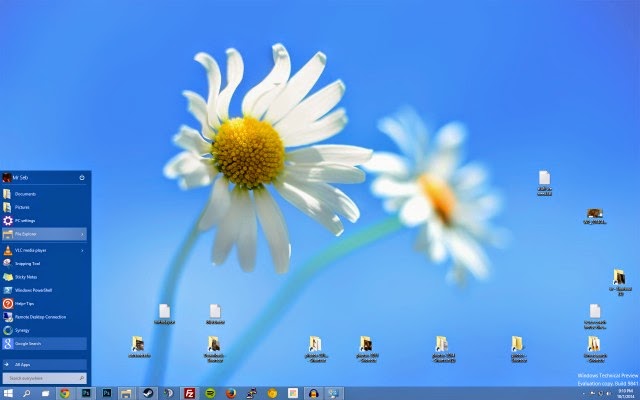Open Documents from the Start menu
The image size is (640, 400).
[x=44, y=194]
